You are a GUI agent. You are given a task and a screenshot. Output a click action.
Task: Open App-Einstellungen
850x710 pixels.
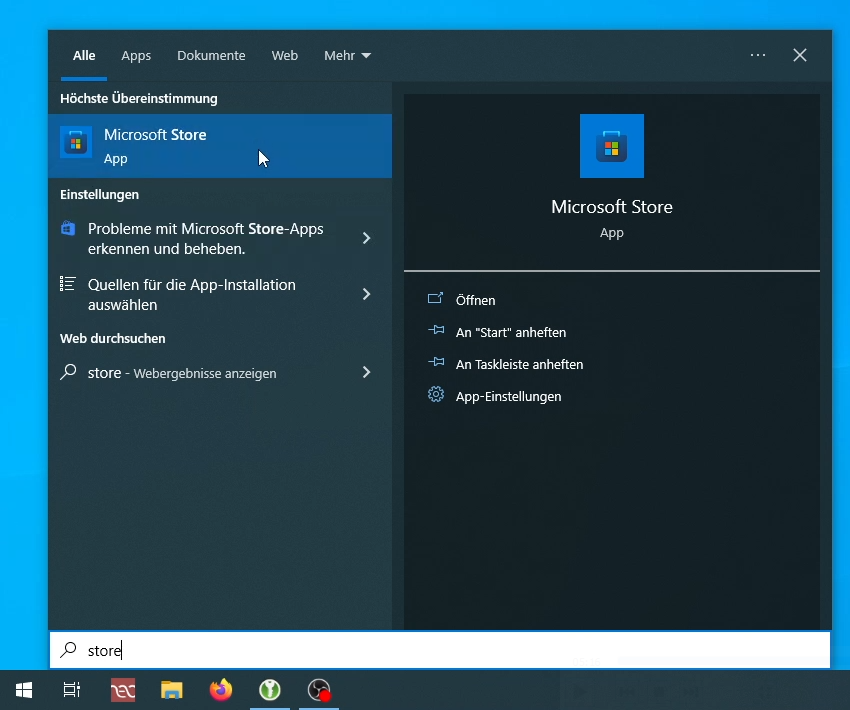[x=508, y=396]
